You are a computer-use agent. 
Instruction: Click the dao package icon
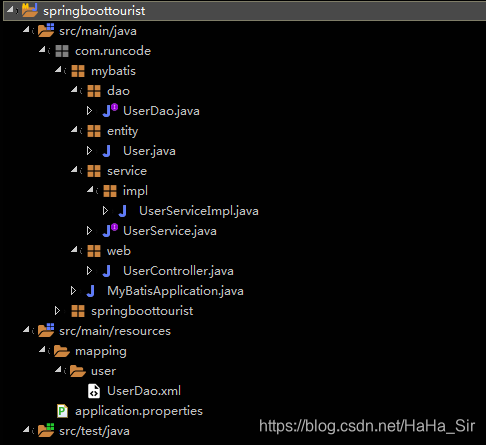94,91
